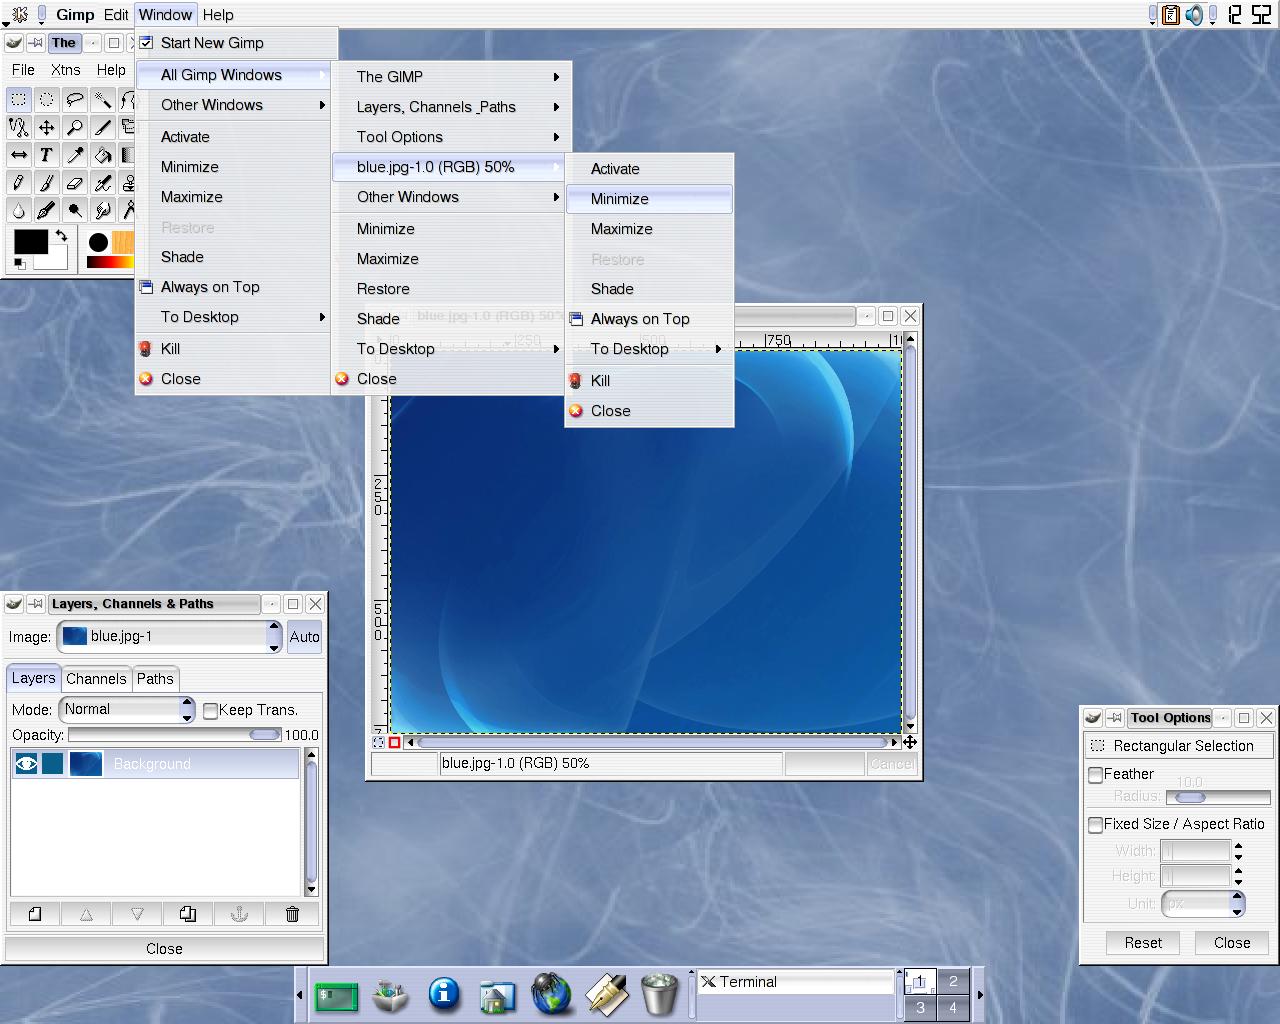
Task: Select the Elliptical Select tool
Action: pos(46,99)
